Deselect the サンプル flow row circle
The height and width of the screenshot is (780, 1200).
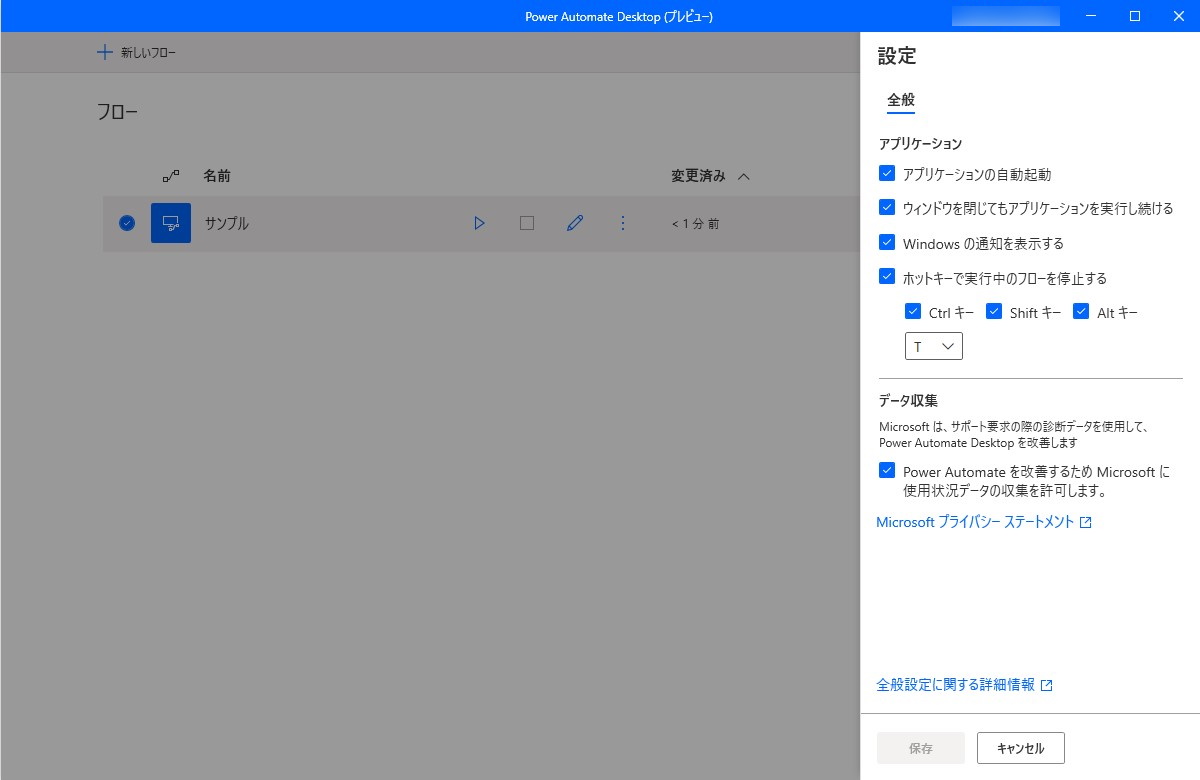pos(126,223)
